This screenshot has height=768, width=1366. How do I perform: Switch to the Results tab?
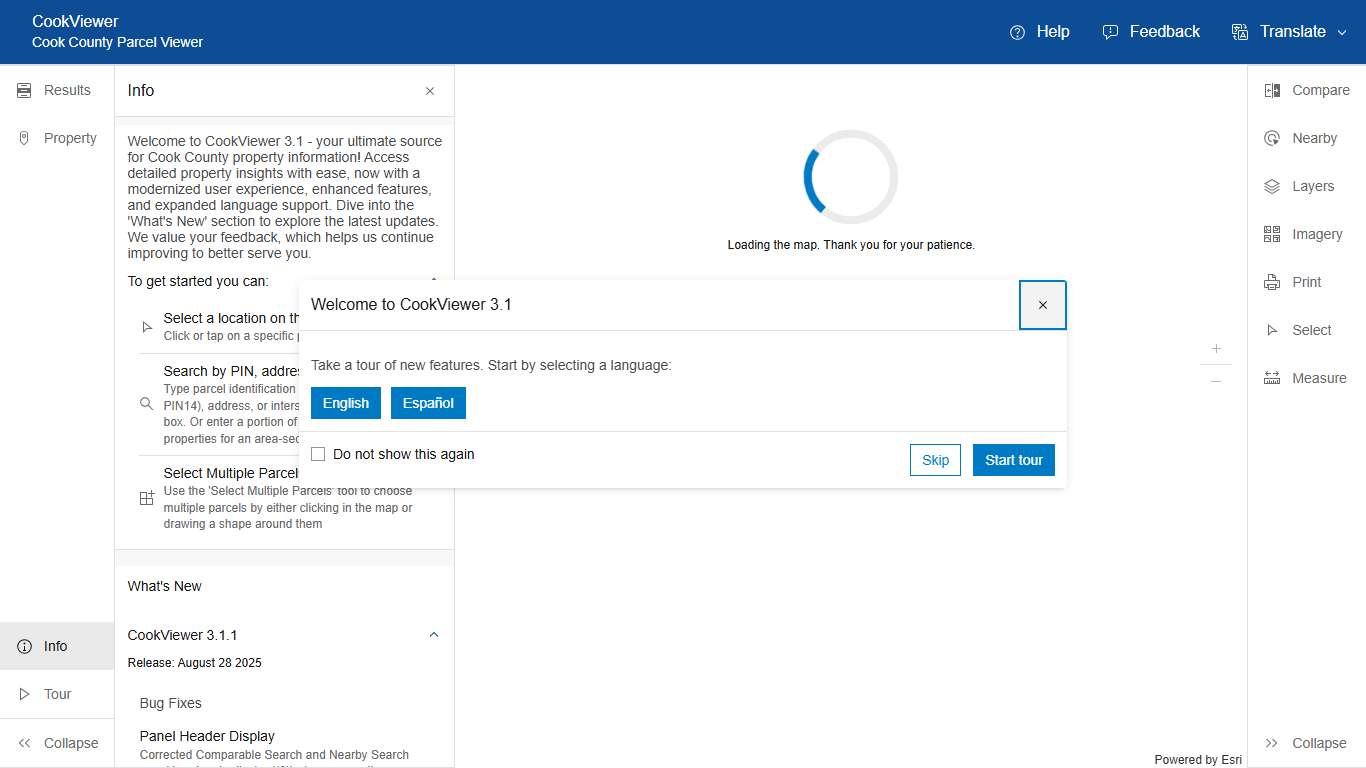[57, 90]
